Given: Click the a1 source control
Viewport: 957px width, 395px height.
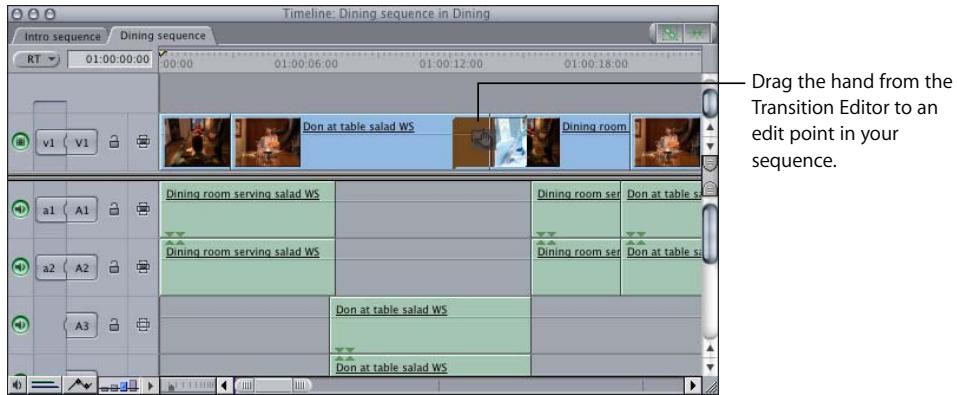Looking at the screenshot, I should tap(49, 210).
